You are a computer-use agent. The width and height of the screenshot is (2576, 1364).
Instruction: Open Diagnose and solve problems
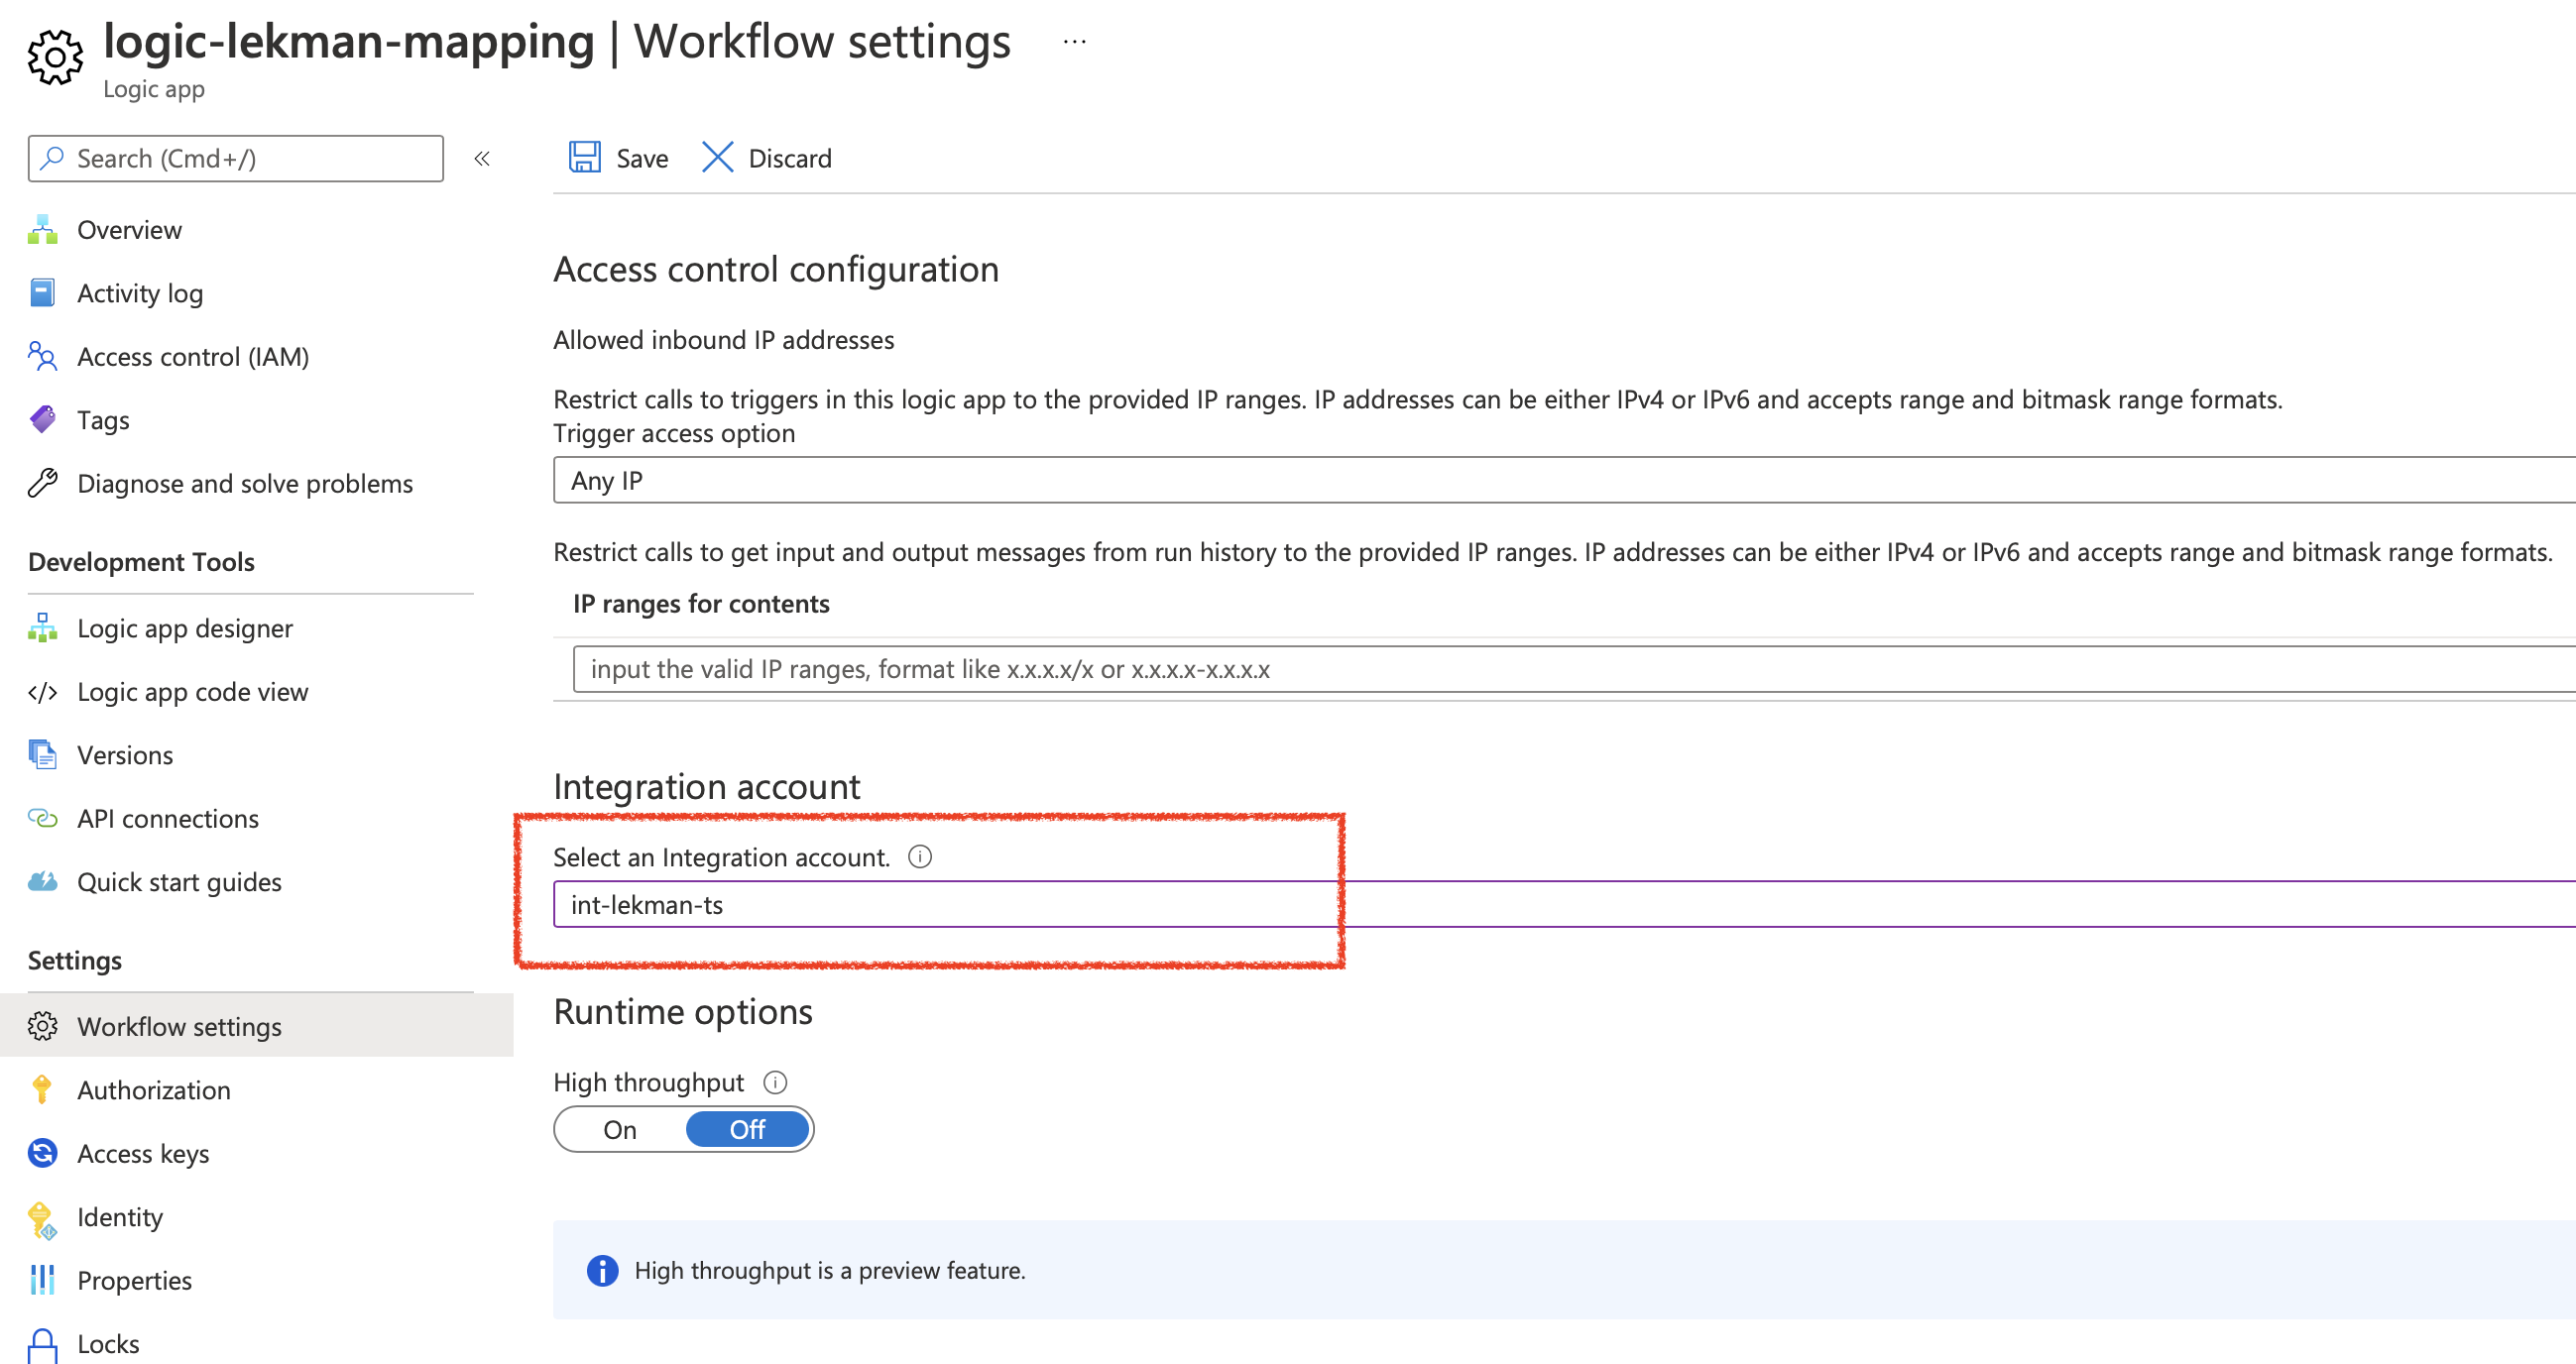245,483
